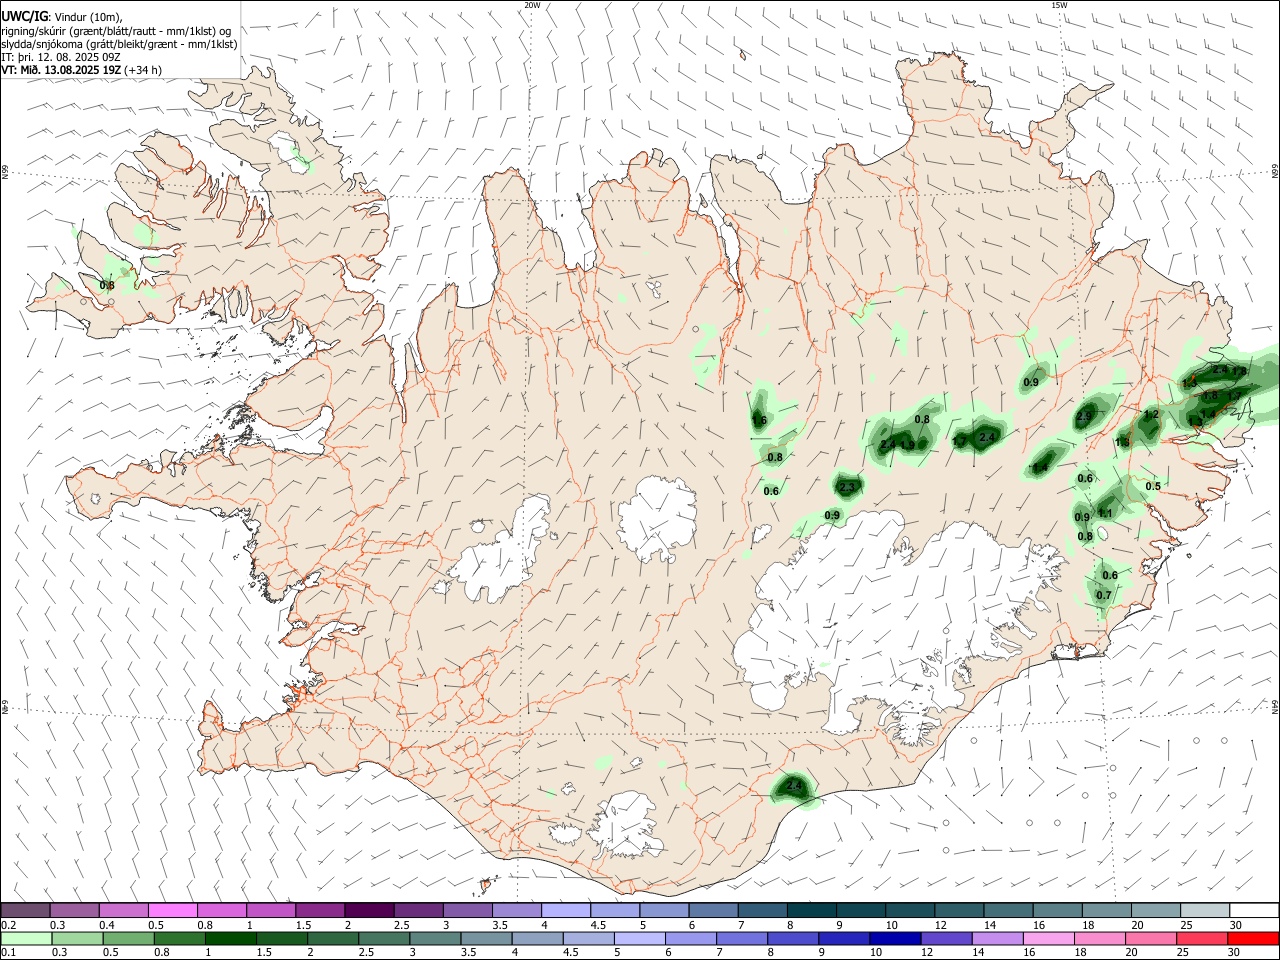Pick the bright magenta 0.5–0.8 snow scale swatch
Image resolution: width=1280 pixels, height=960 pixels.
[172, 911]
